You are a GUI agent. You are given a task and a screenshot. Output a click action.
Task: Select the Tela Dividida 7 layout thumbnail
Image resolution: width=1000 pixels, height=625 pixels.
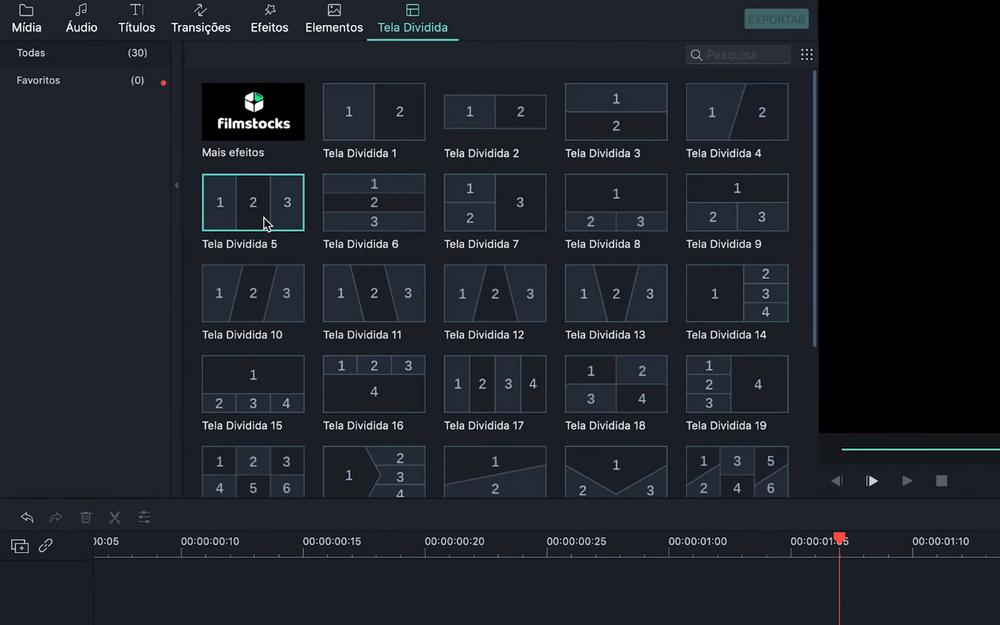495,202
